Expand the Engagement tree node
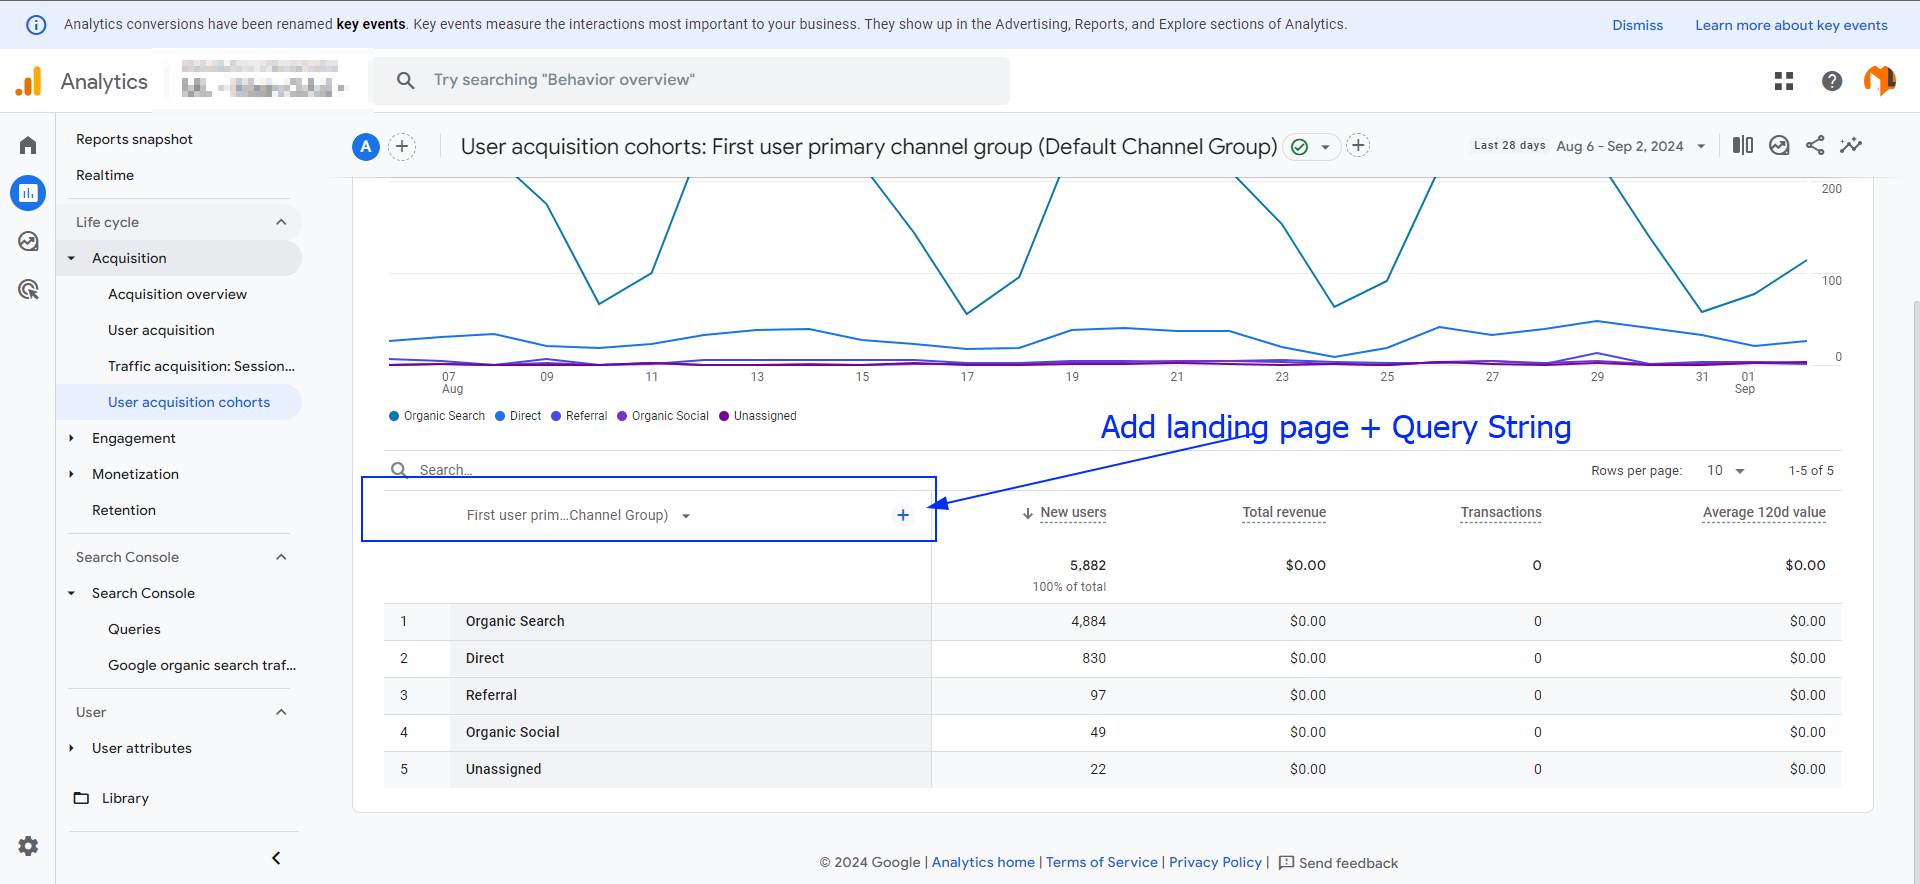This screenshot has width=1920, height=884. tap(71, 438)
